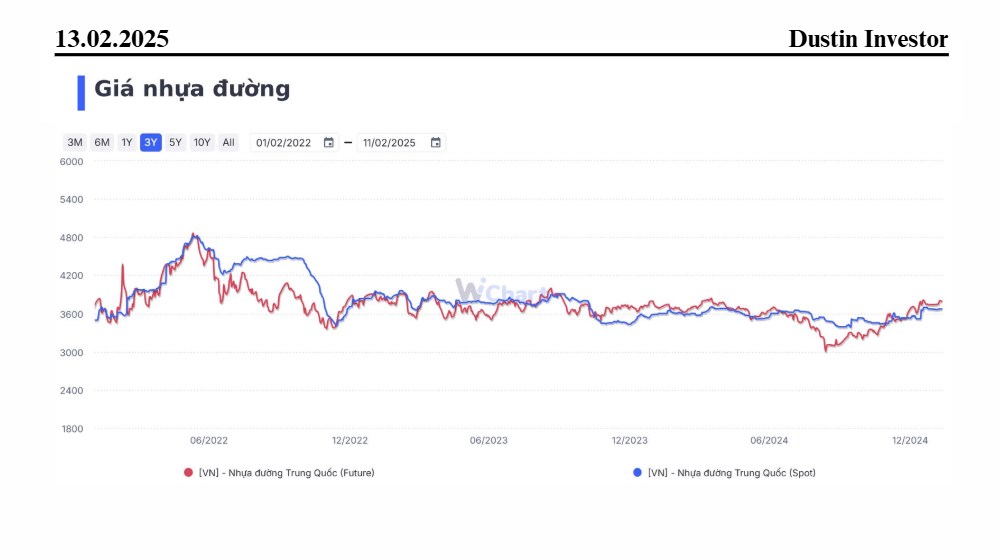The height and width of the screenshot is (560, 1000).
Task: Switch to the 1Y time range
Action: click(x=127, y=142)
